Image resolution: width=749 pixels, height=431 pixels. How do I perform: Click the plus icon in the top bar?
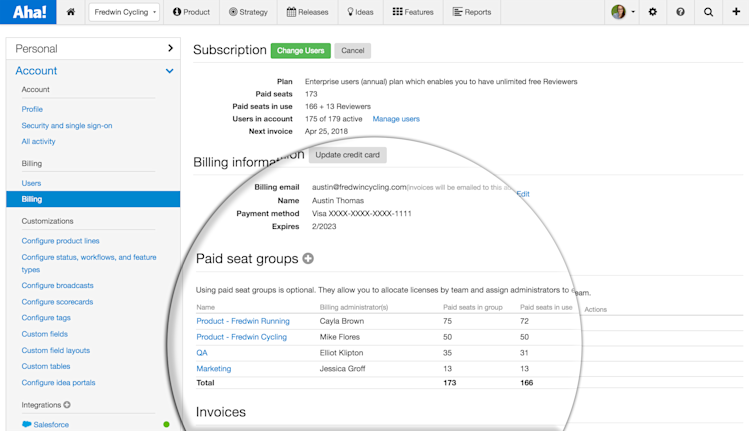point(736,12)
